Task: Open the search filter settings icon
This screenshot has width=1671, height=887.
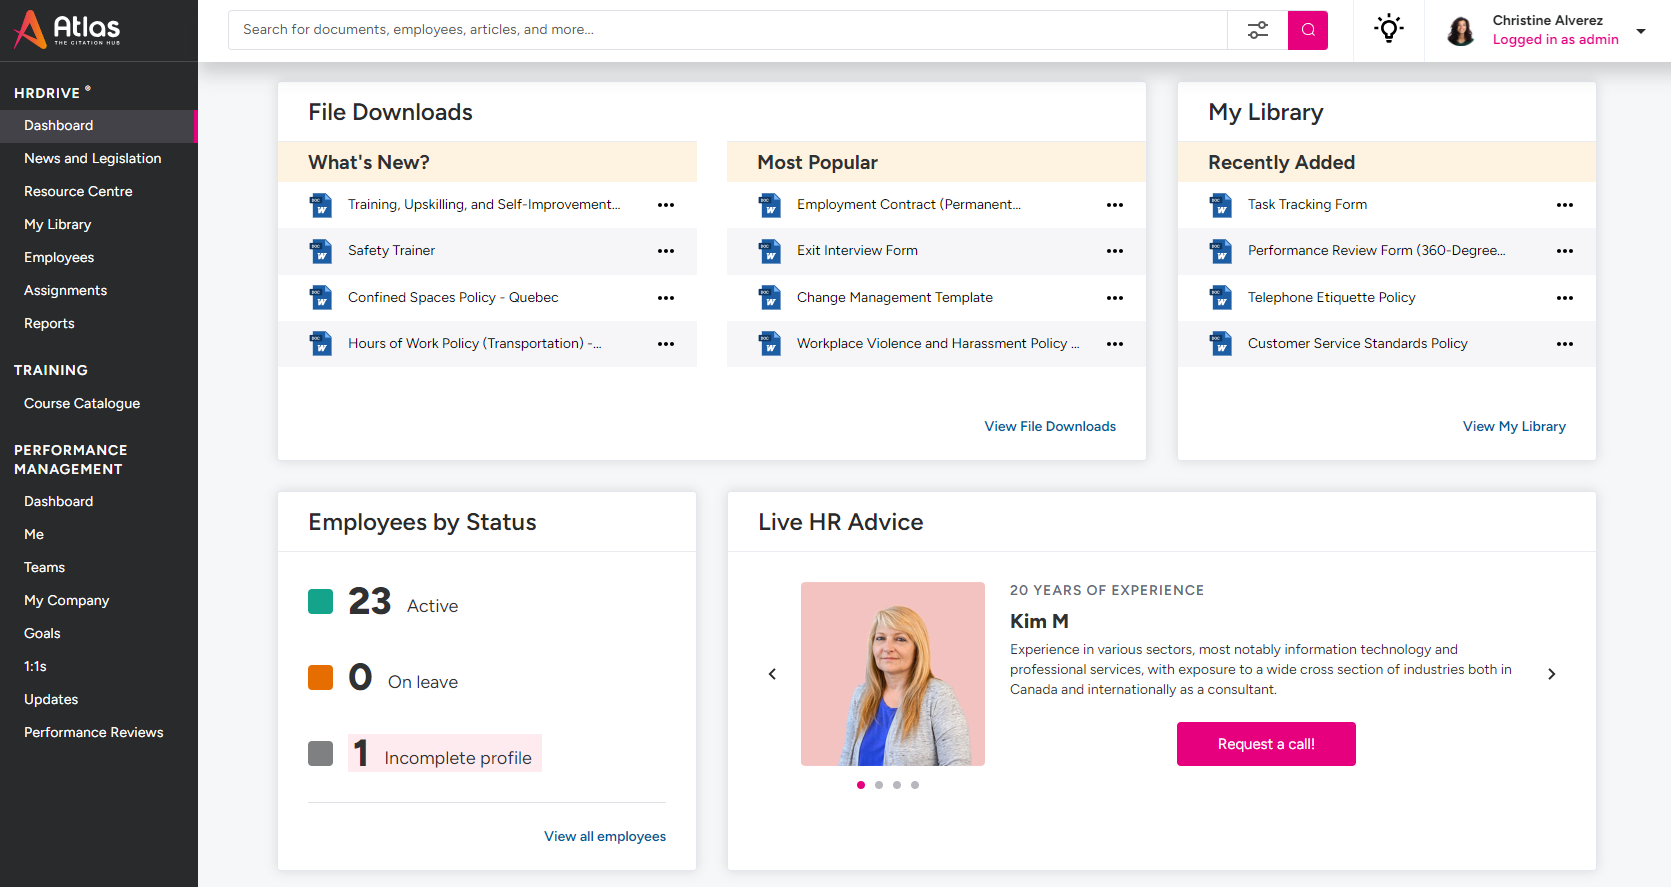Action: click(1257, 30)
